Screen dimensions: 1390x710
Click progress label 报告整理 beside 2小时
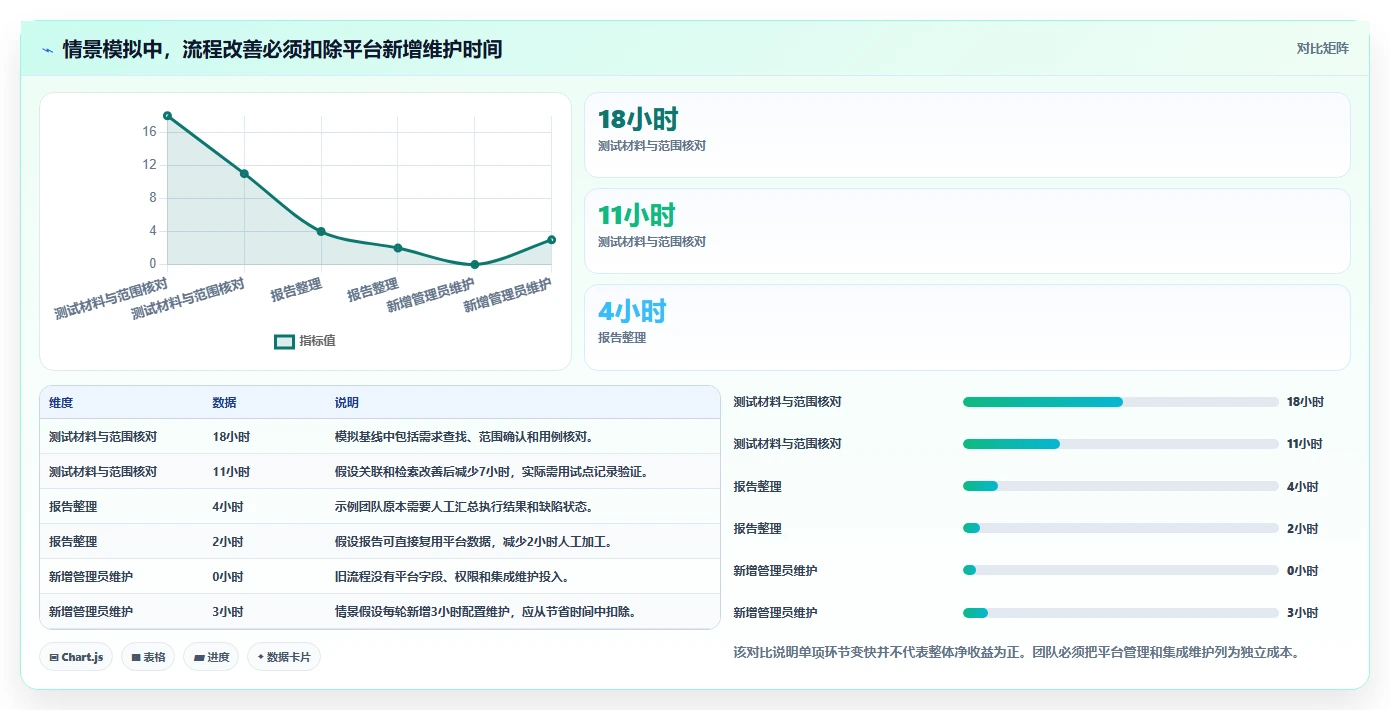758,529
